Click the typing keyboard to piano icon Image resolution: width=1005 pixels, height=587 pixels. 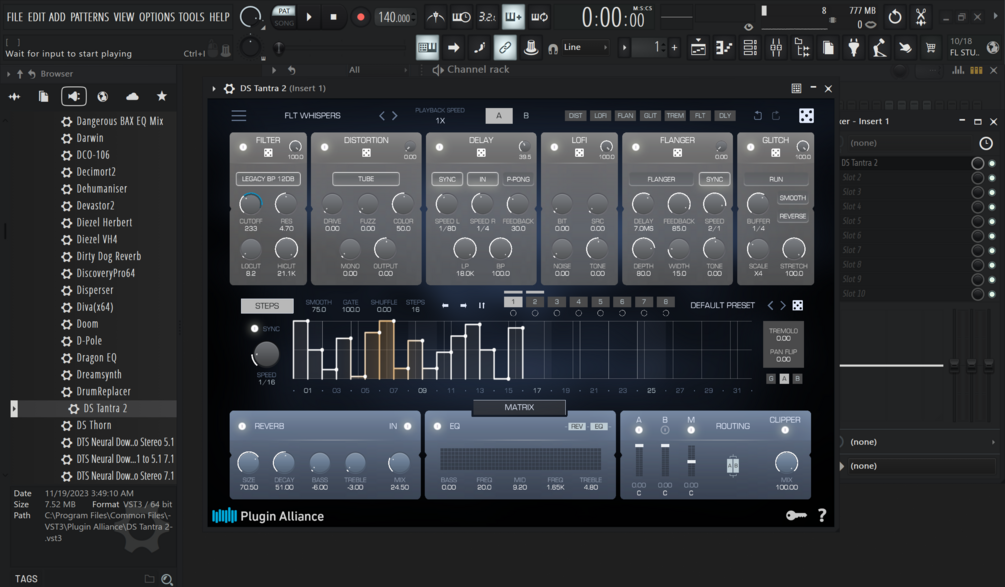[x=427, y=47]
